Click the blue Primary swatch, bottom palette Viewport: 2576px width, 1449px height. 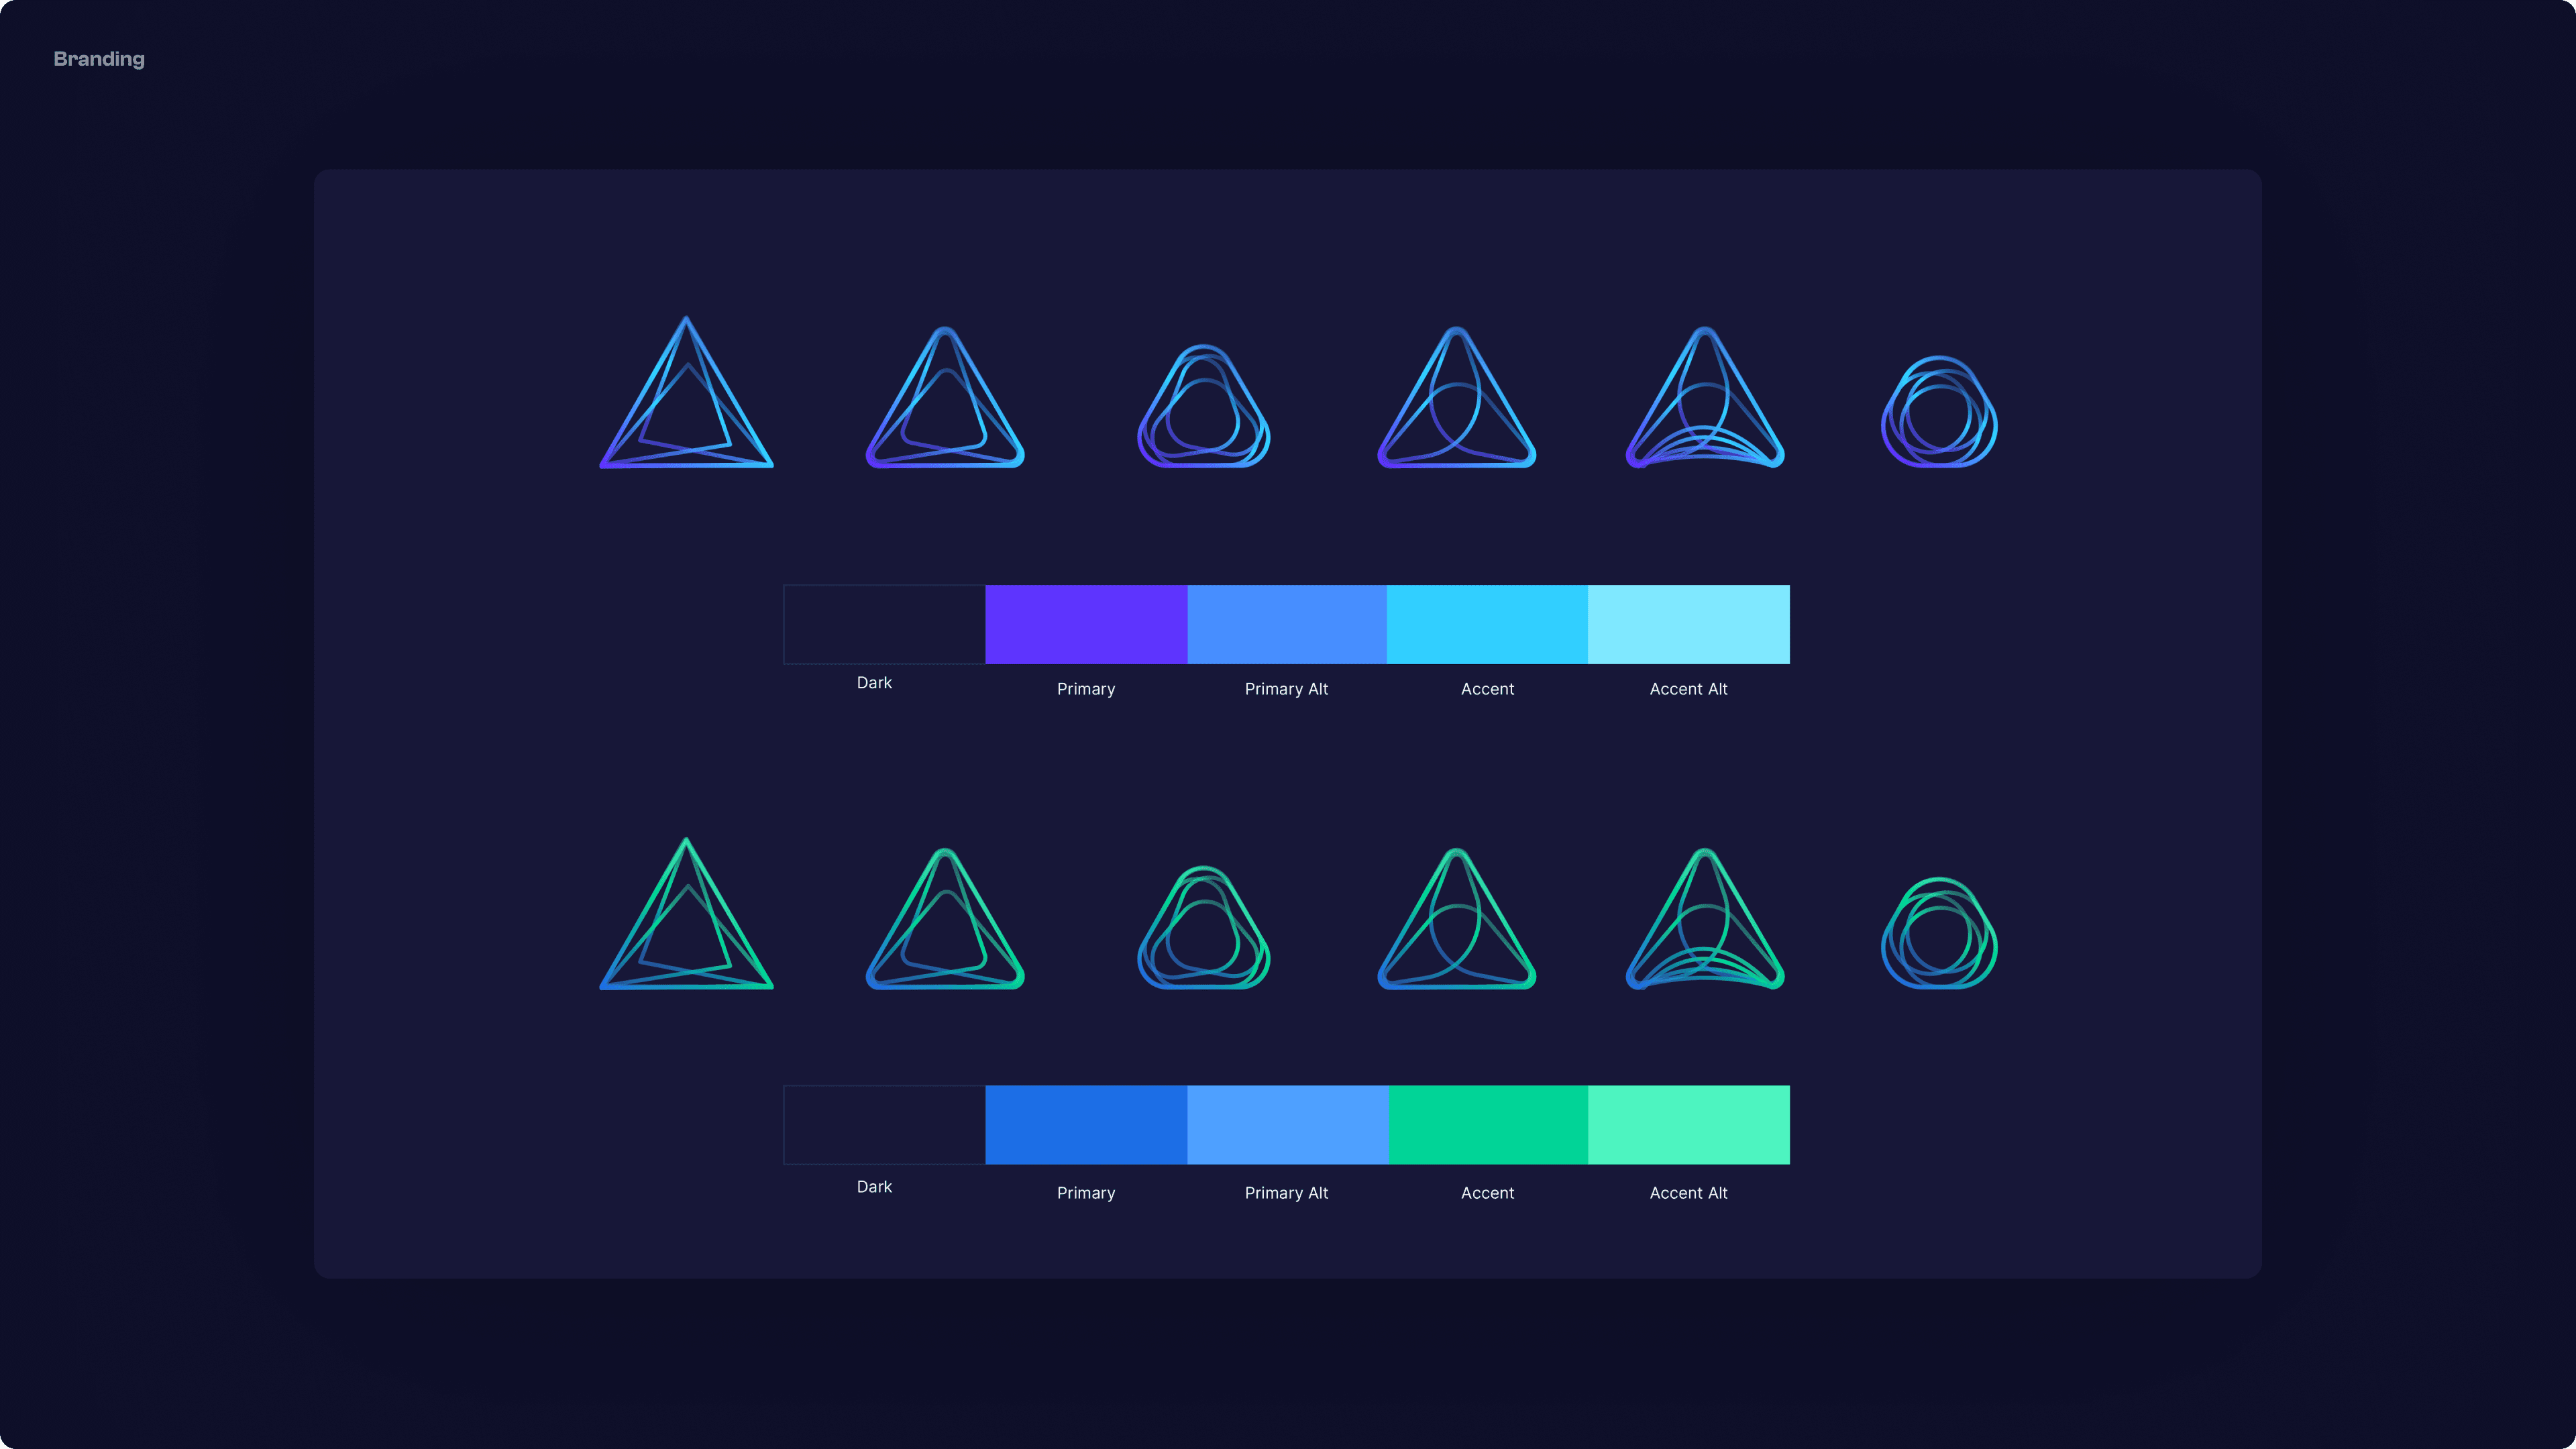click(x=1086, y=1124)
